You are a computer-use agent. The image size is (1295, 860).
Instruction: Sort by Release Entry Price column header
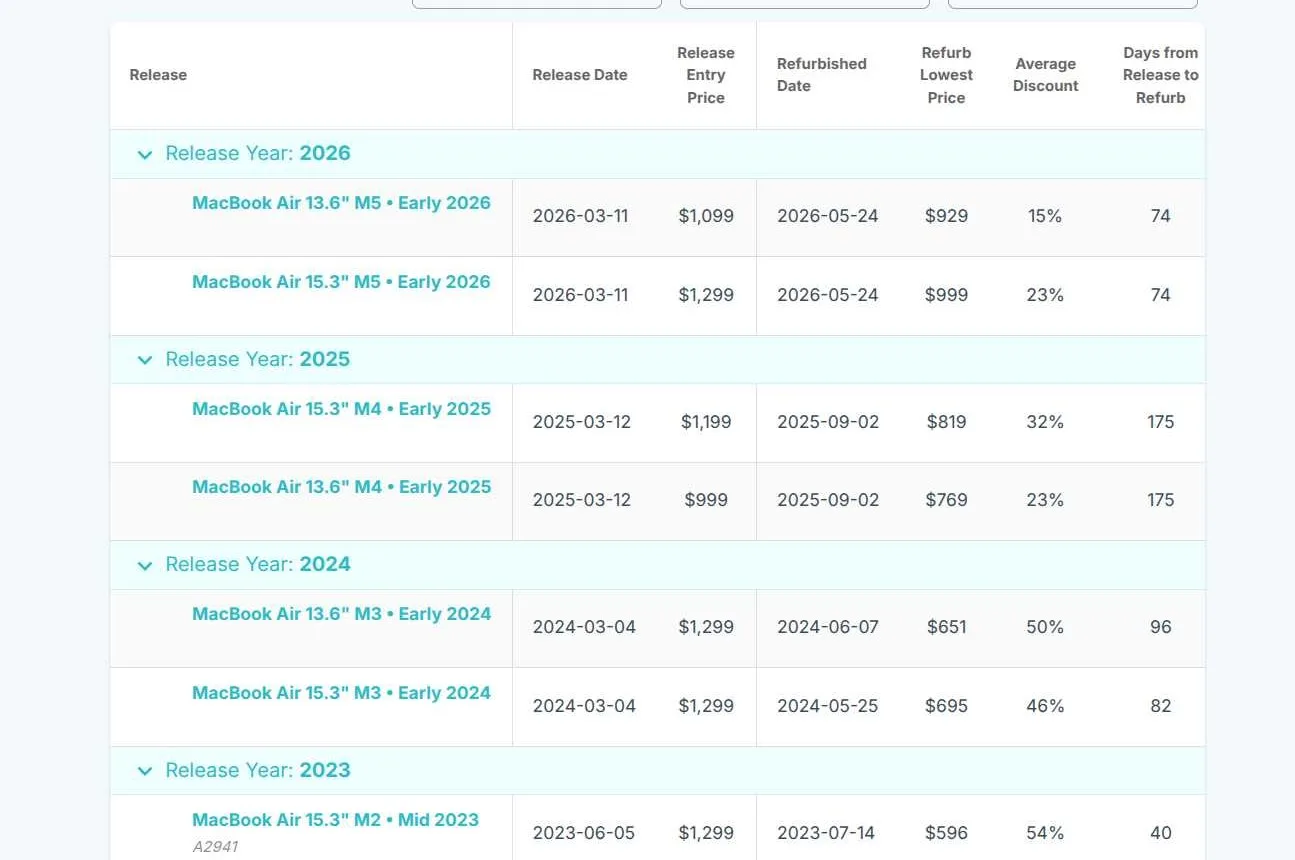706,75
